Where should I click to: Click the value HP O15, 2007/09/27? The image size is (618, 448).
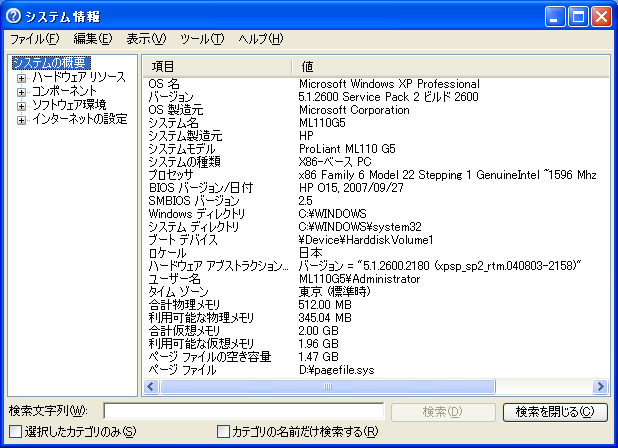click(x=351, y=188)
